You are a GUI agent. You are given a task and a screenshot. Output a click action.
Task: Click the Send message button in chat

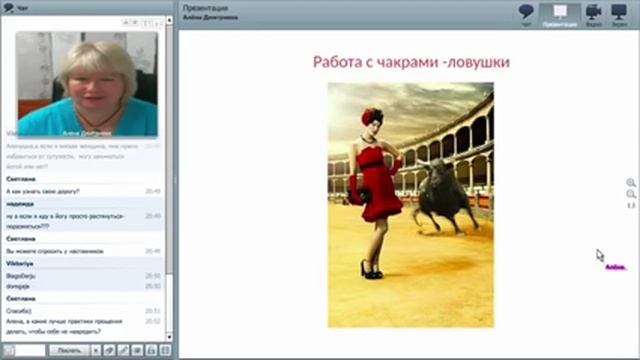pos(69,350)
